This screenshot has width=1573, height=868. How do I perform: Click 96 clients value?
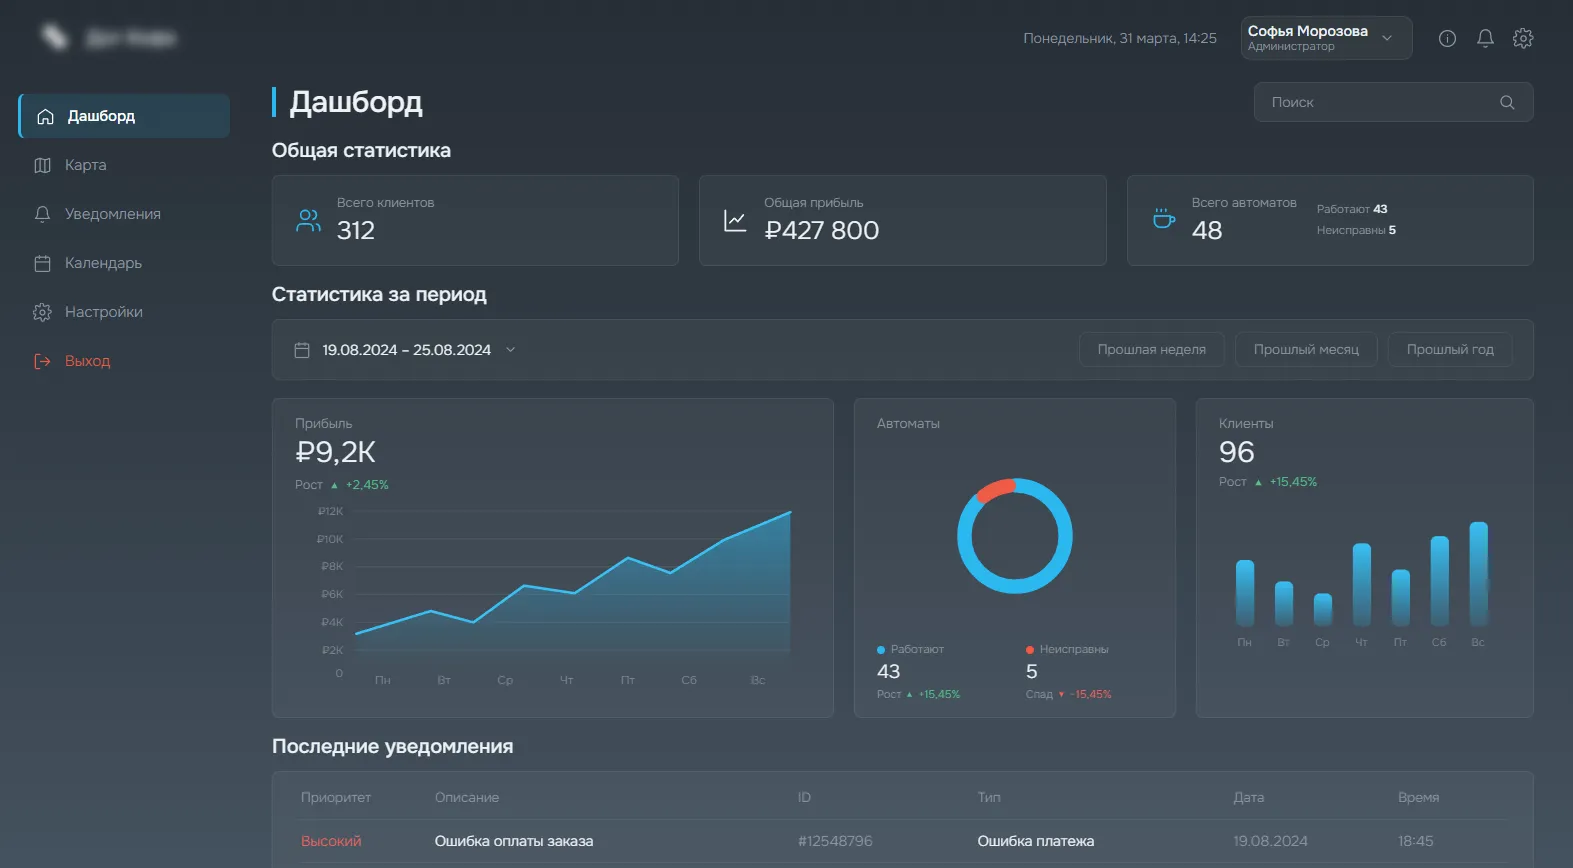coord(1237,452)
